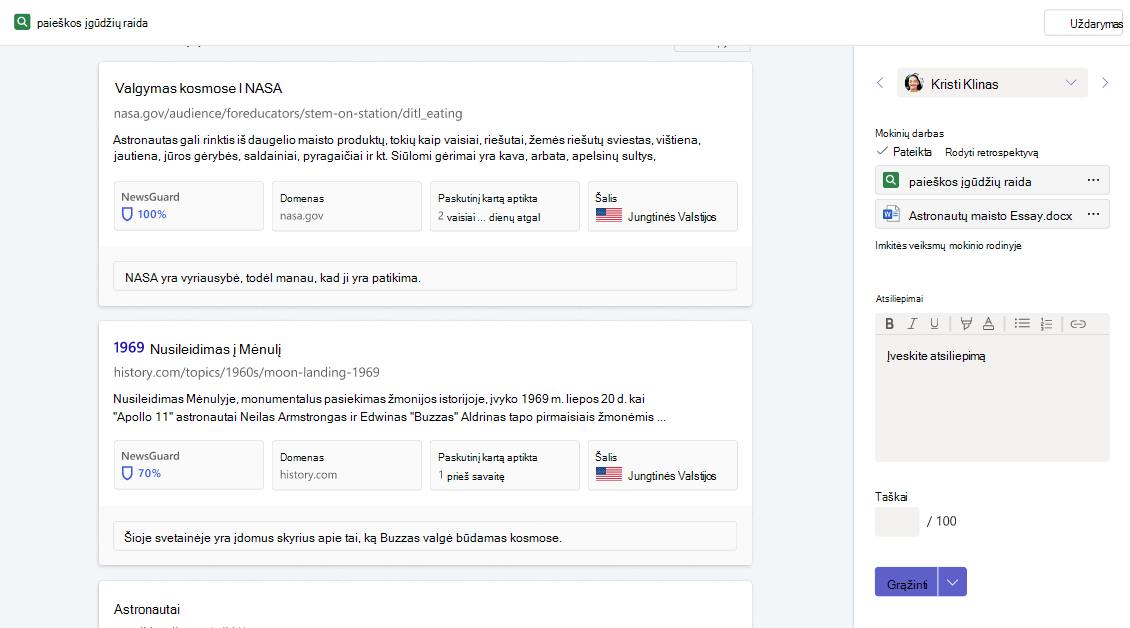
Task: Open more options for Astronautų maisto Essay.docx
Action: tap(1093, 214)
